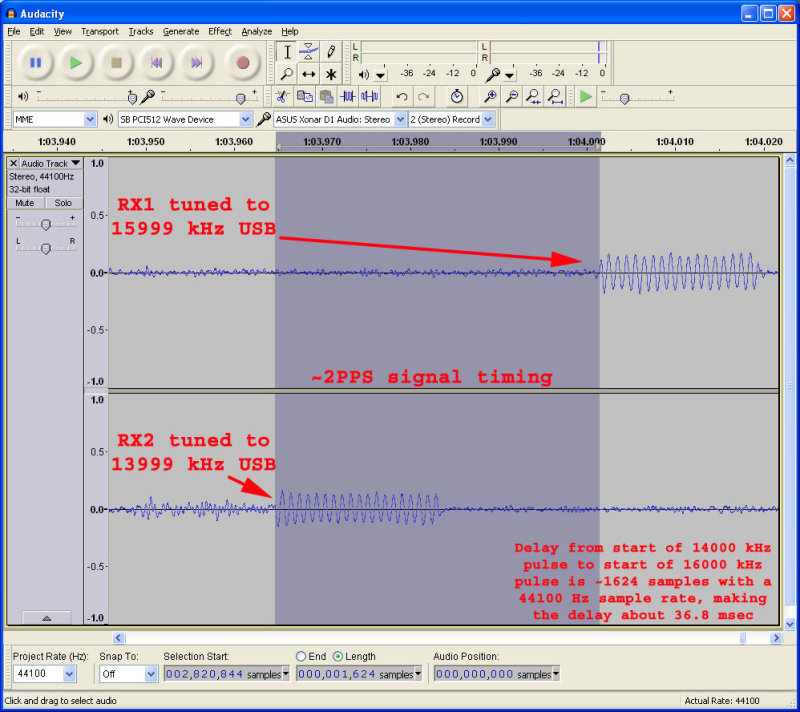Screen dimensions: 800x712
Task: Click the input volume slider thumb
Action: [241, 97]
